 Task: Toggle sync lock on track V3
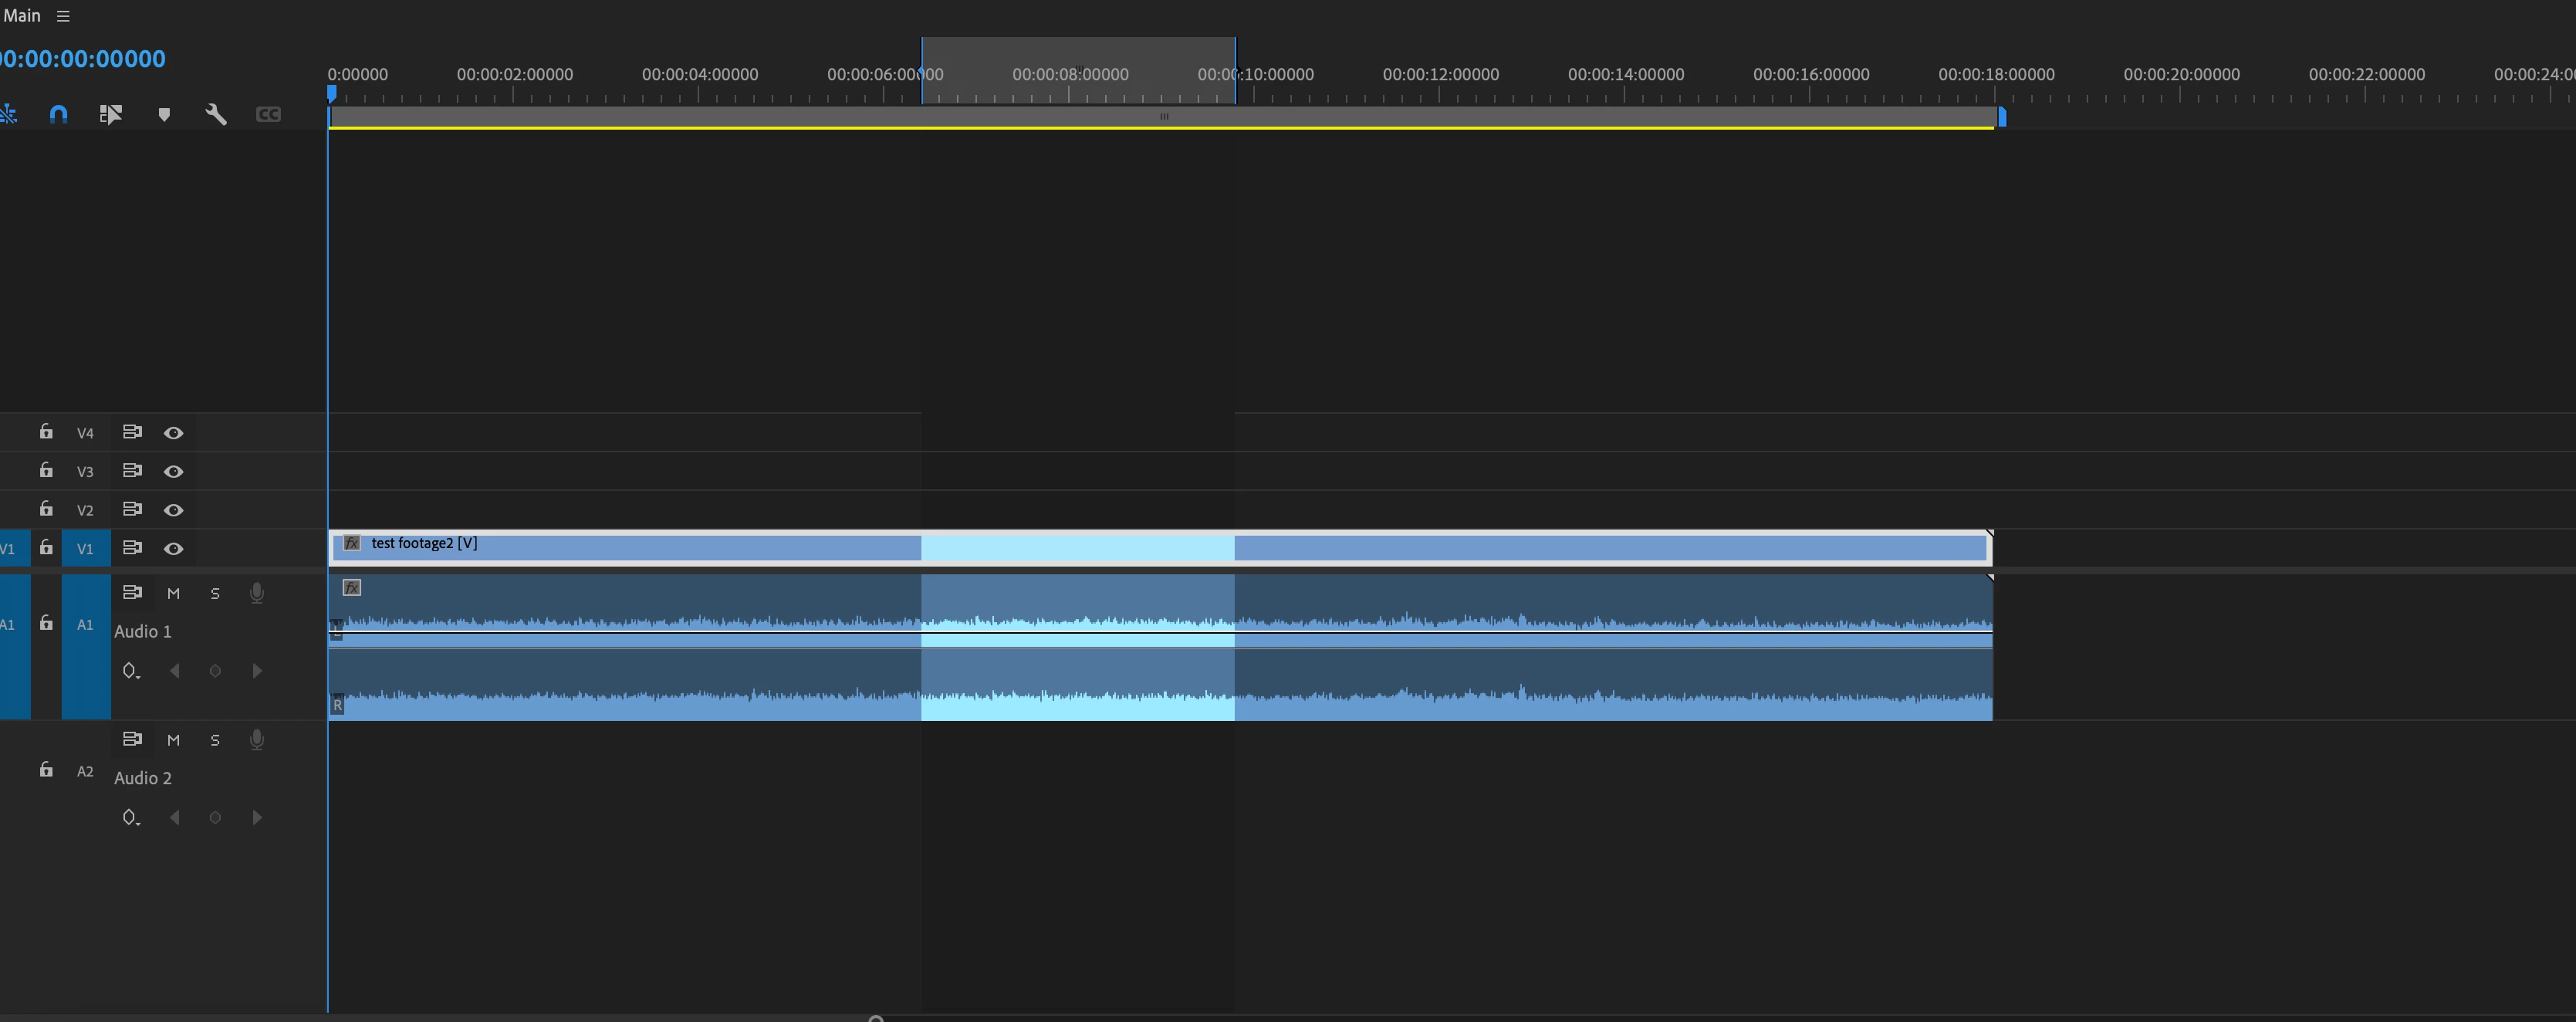click(x=131, y=471)
